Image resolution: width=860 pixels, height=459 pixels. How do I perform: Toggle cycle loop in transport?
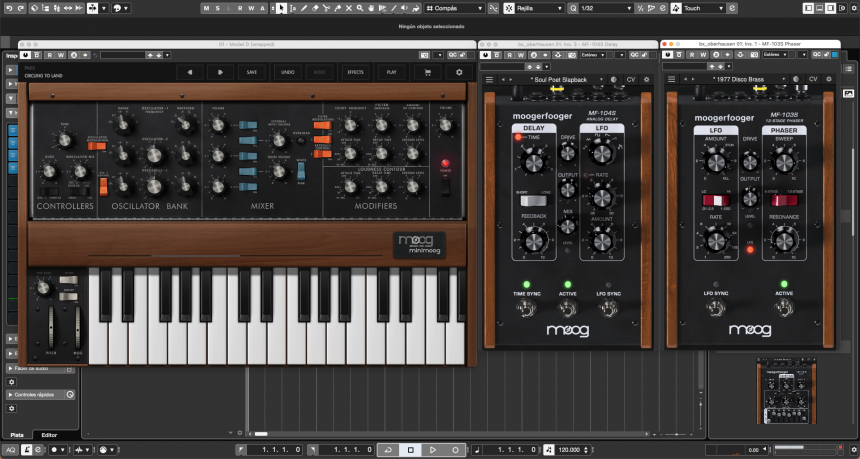point(388,450)
